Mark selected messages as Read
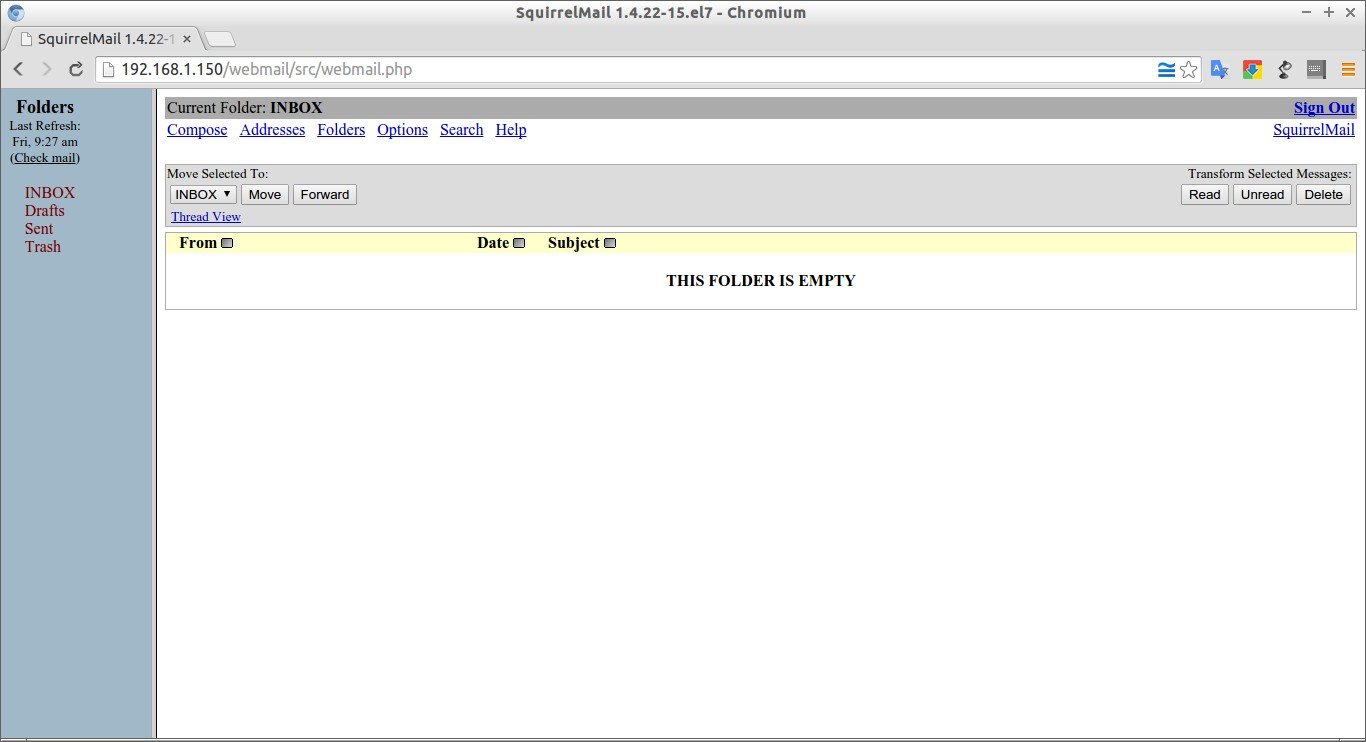The height and width of the screenshot is (742, 1366). (x=1205, y=194)
